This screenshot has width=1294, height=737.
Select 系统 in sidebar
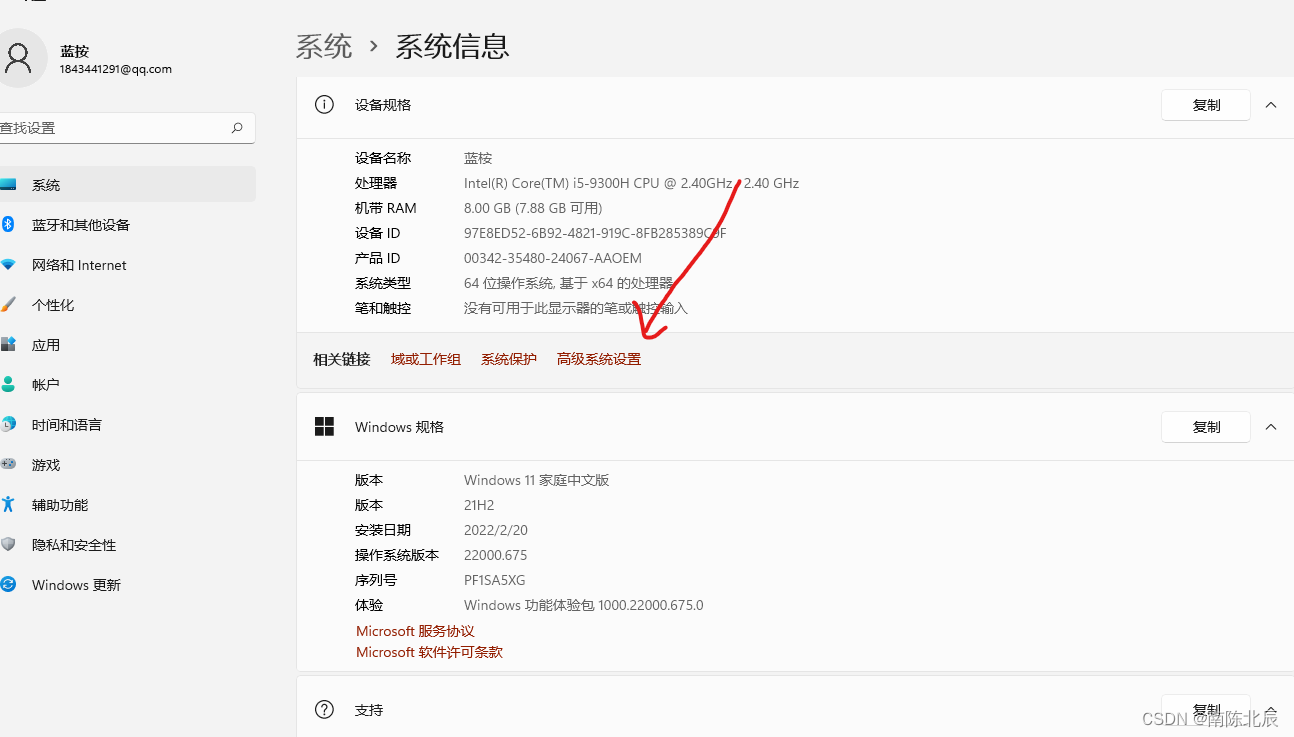coord(127,185)
